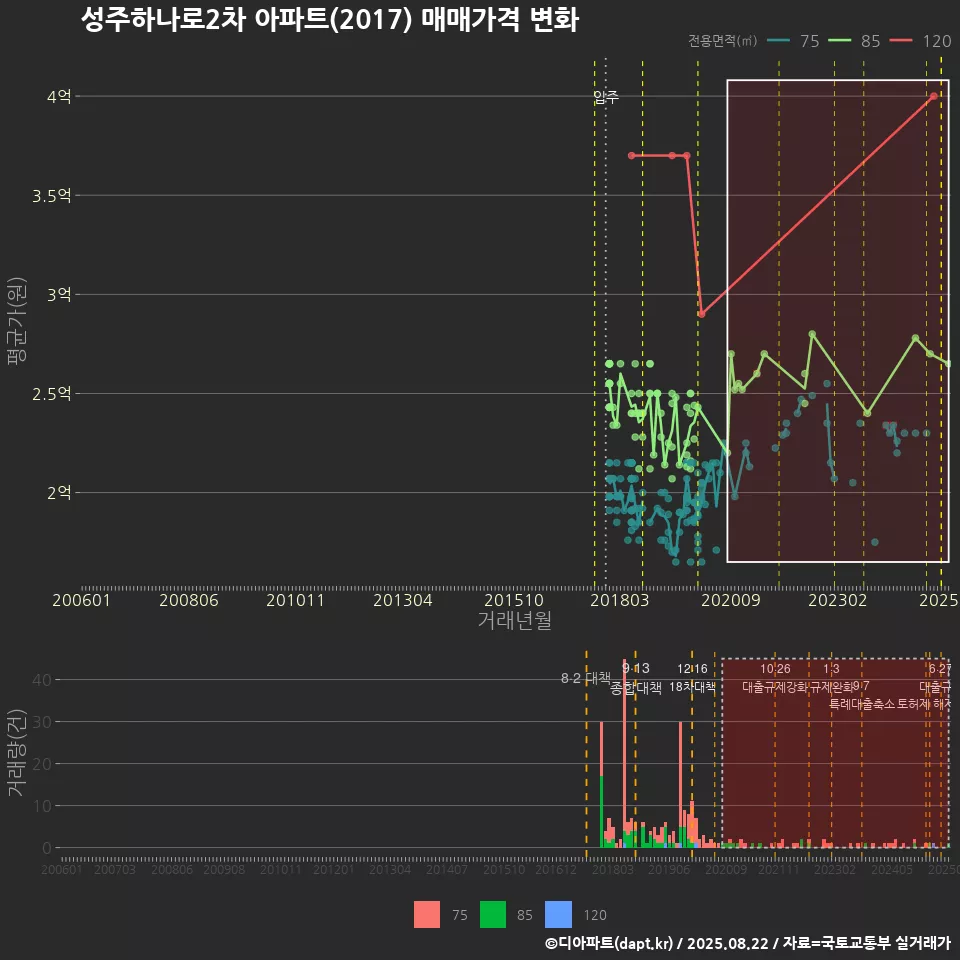
Task: Click the '200601' price chart x-axis label
Action: point(81,600)
